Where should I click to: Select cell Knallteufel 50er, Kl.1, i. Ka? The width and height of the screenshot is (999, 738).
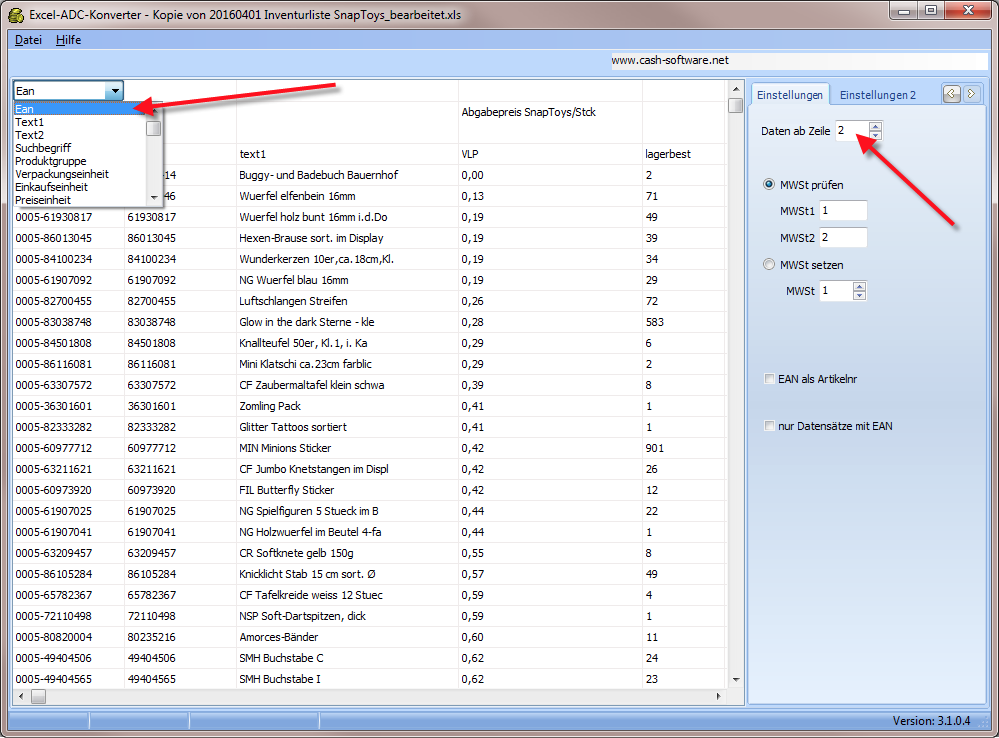coord(347,343)
